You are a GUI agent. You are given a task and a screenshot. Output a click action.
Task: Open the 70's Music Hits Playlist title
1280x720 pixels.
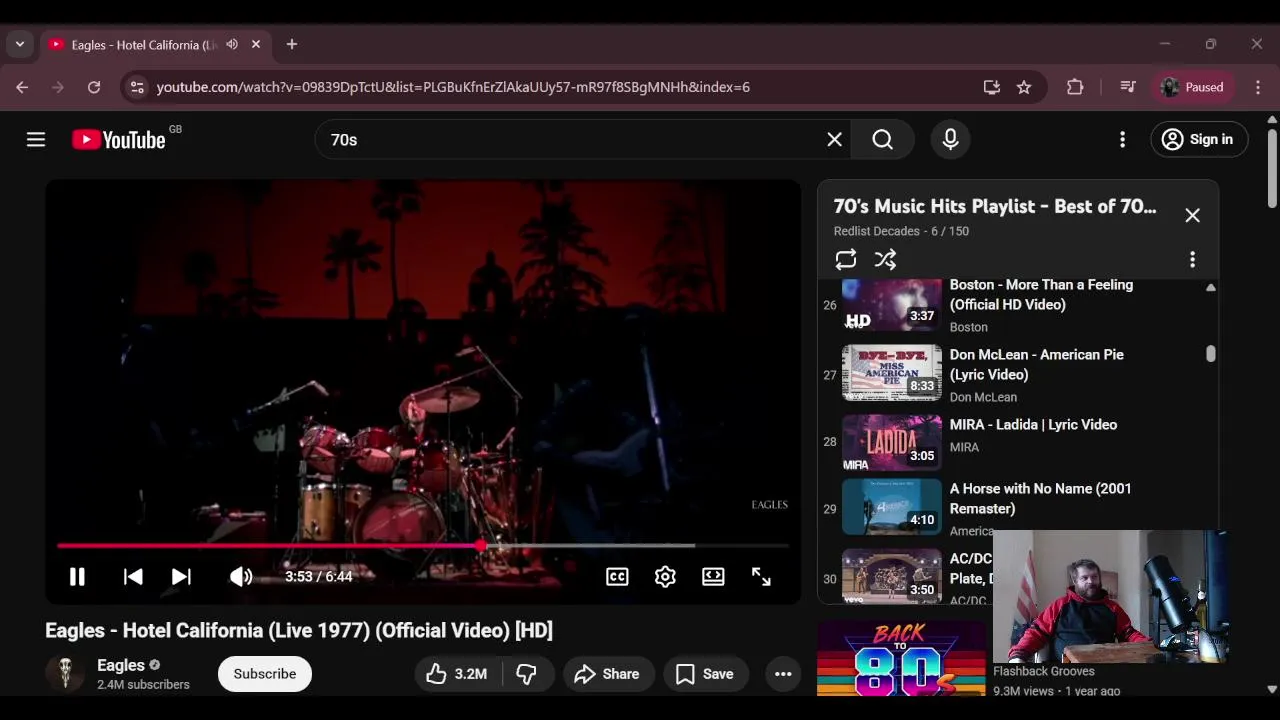995,206
